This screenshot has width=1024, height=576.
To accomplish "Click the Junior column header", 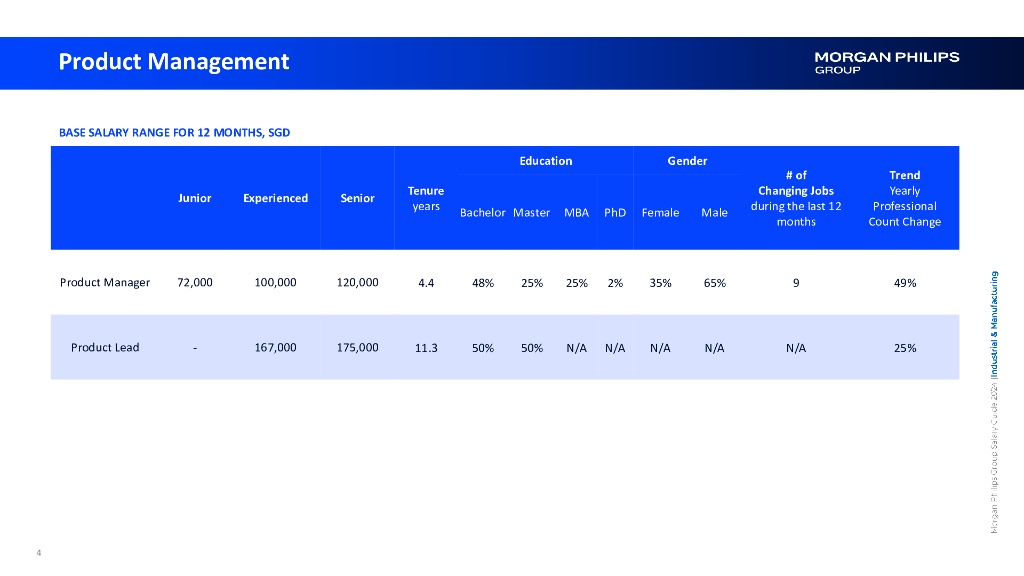I will click(x=195, y=198).
